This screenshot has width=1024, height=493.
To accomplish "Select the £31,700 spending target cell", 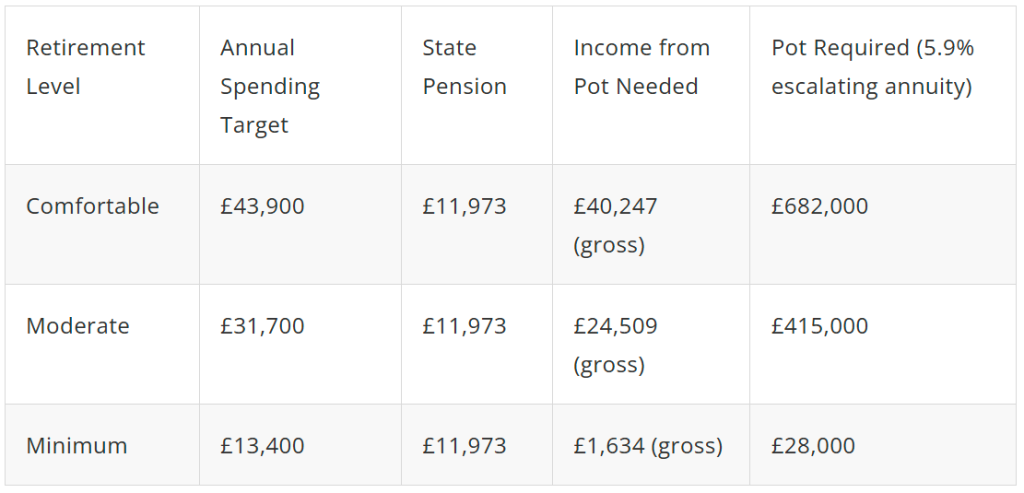I will 262,326.
